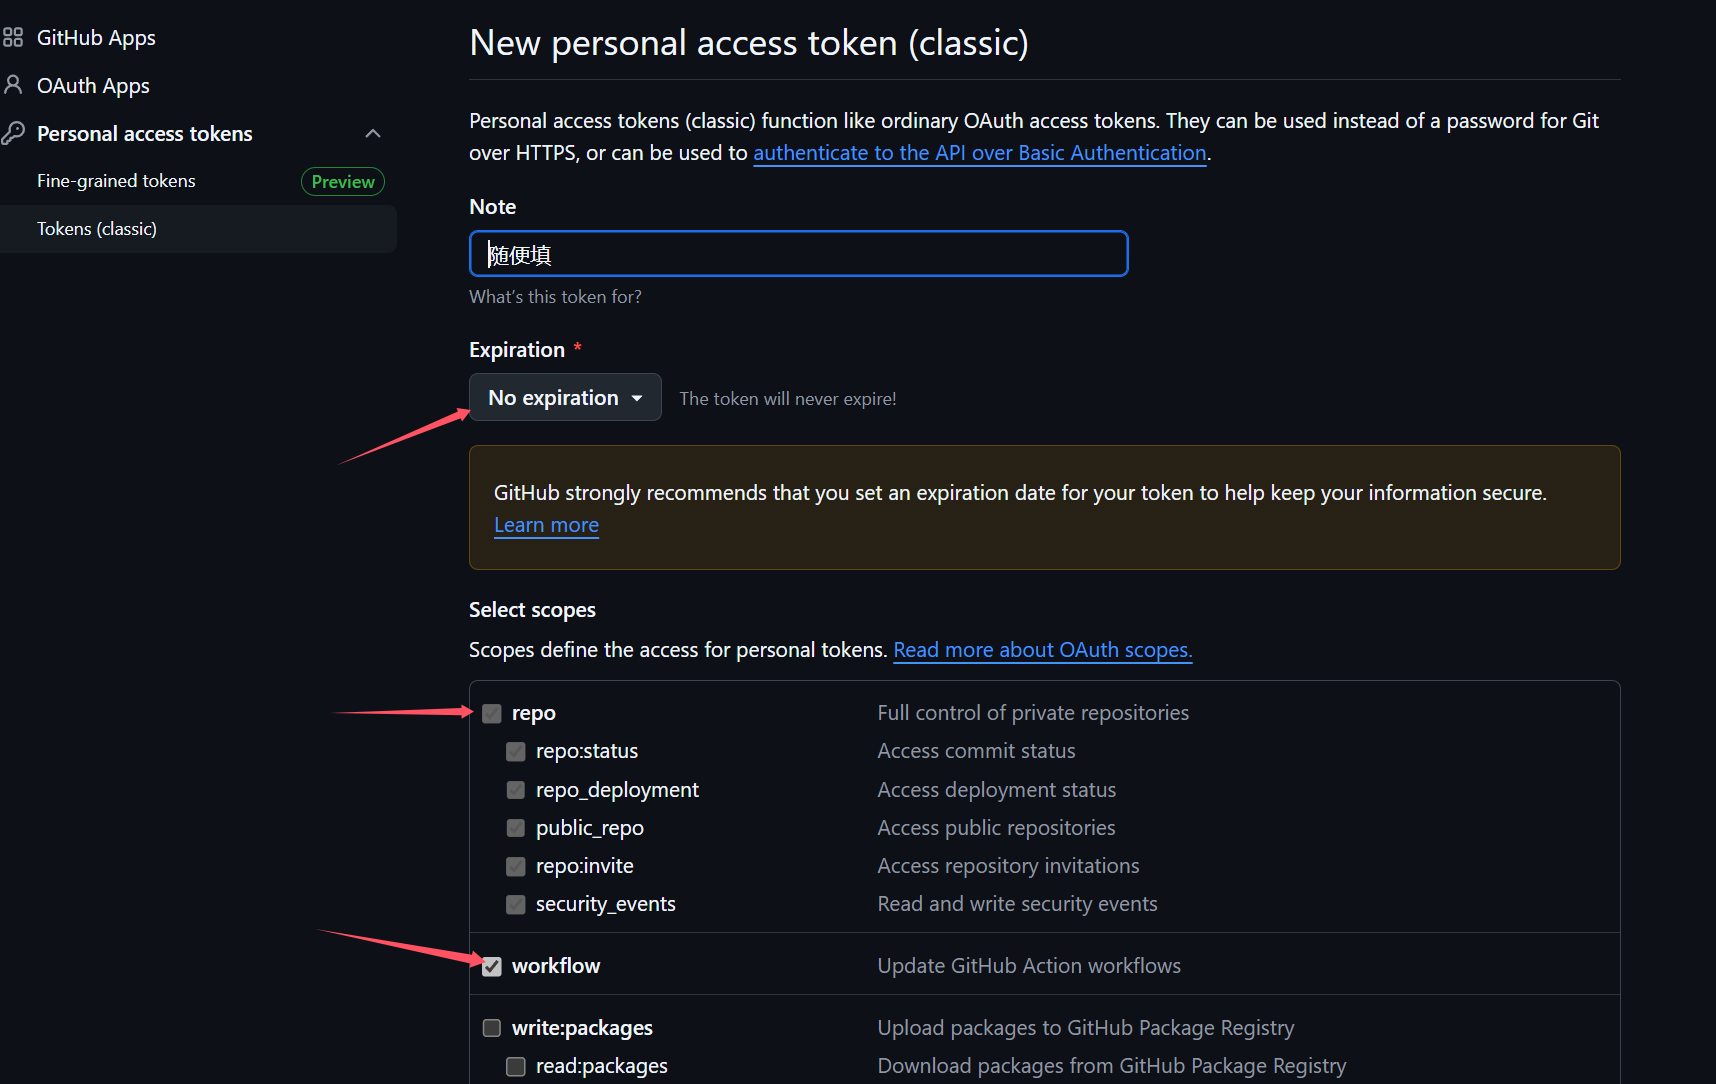
Task: Select Tokens (classic) in sidebar
Action: [97, 229]
